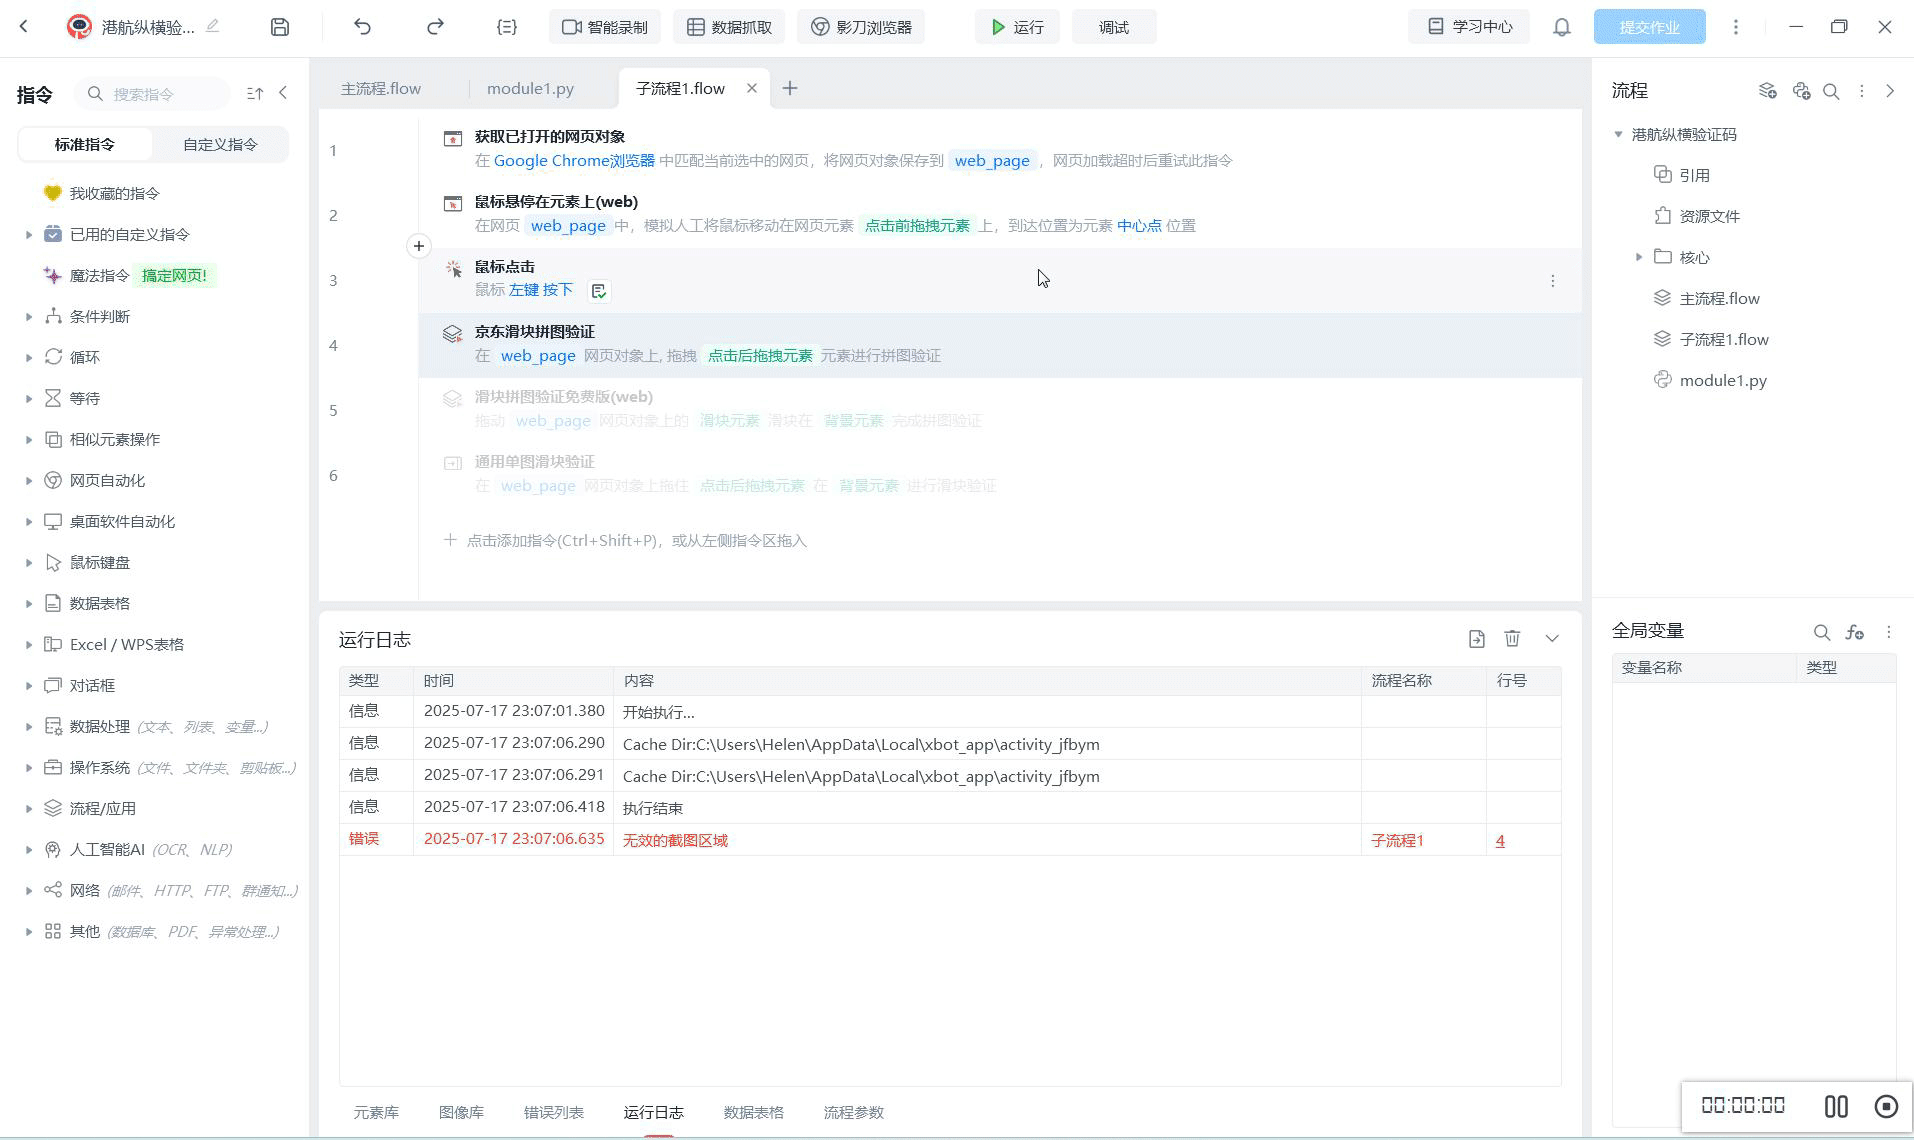
Task: Switch to 主流程.flow tab
Action: [x=381, y=89]
